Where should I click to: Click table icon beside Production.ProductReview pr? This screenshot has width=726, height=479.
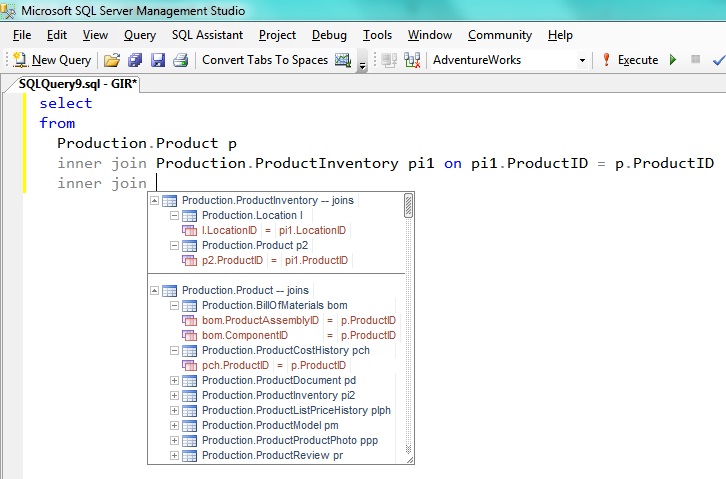pos(189,456)
